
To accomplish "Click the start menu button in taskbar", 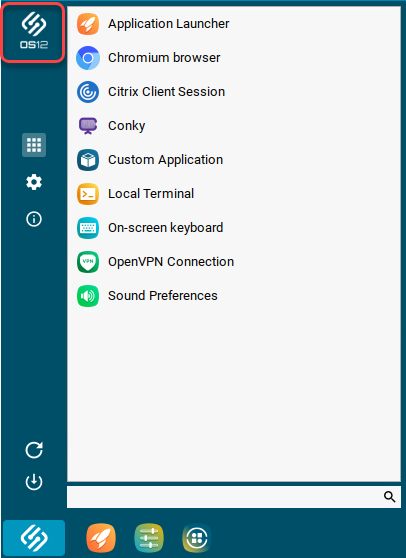I will 34,538.
